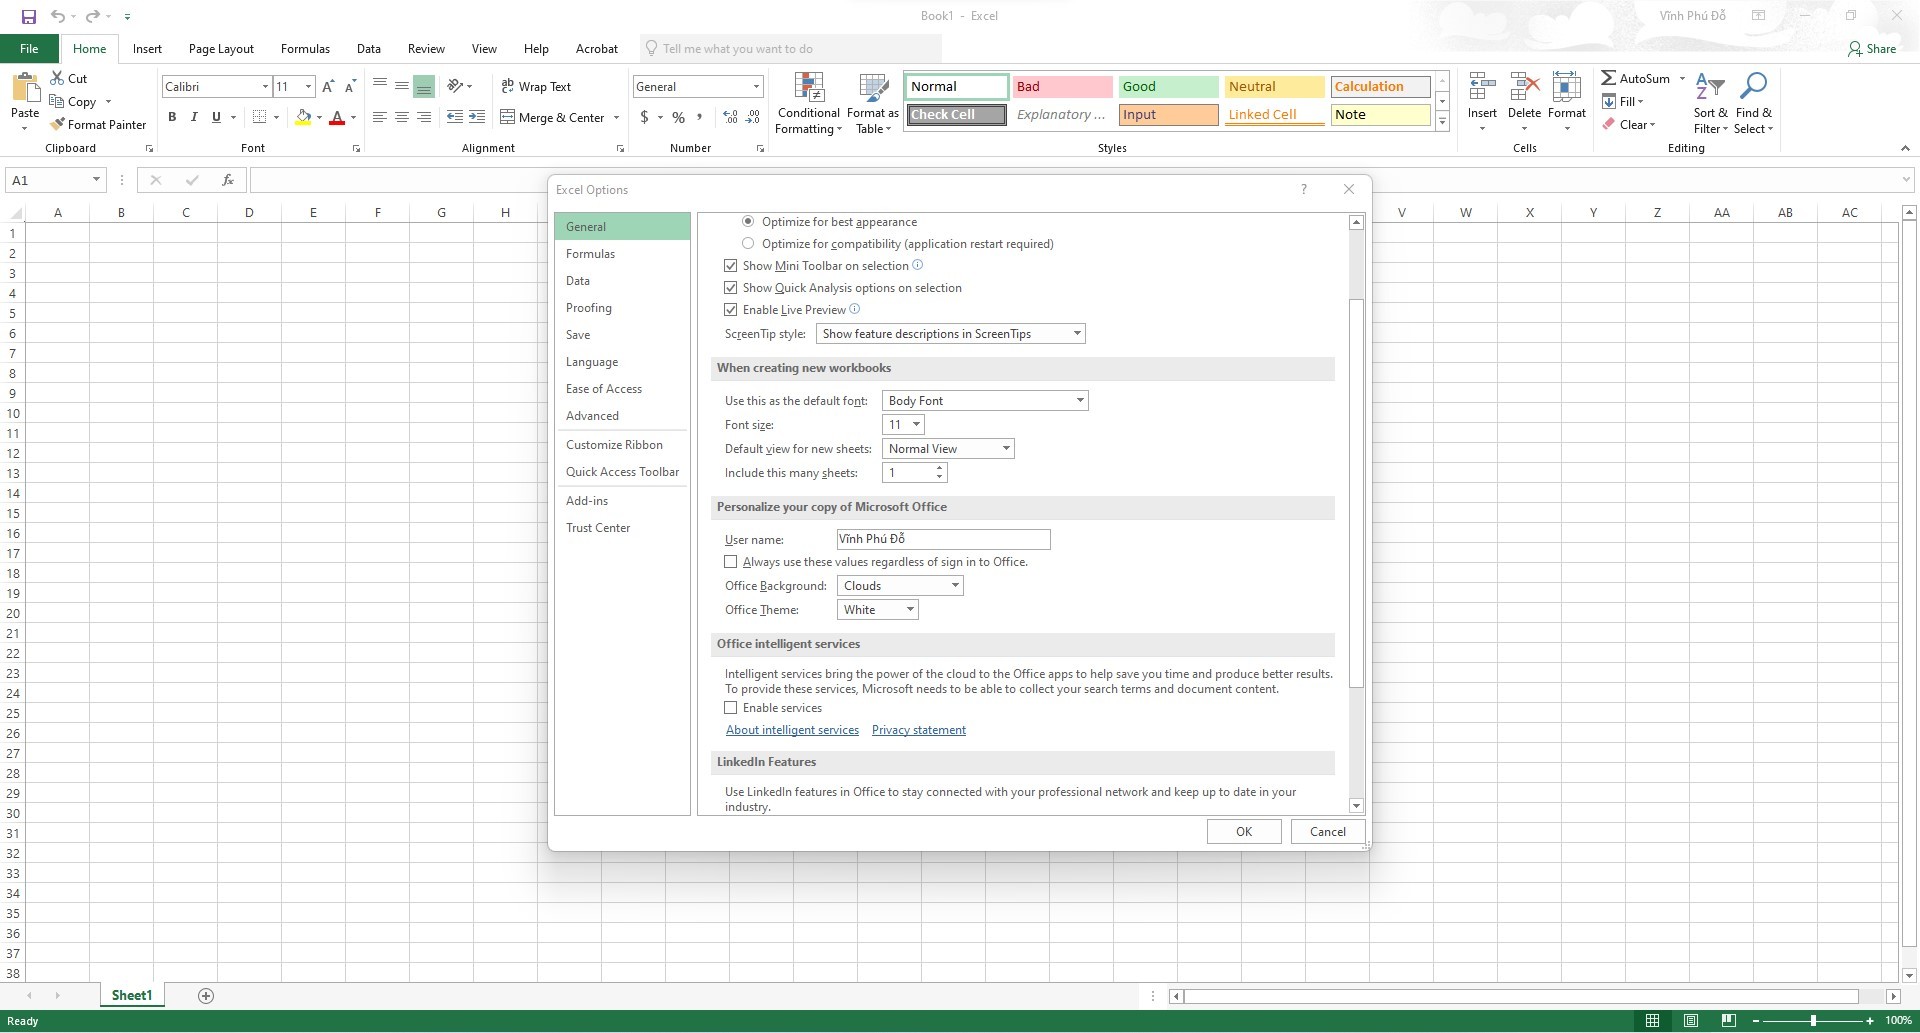This screenshot has width=1920, height=1033.
Task: Open Sort & Filter icon
Action: click(x=1710, y=88)
